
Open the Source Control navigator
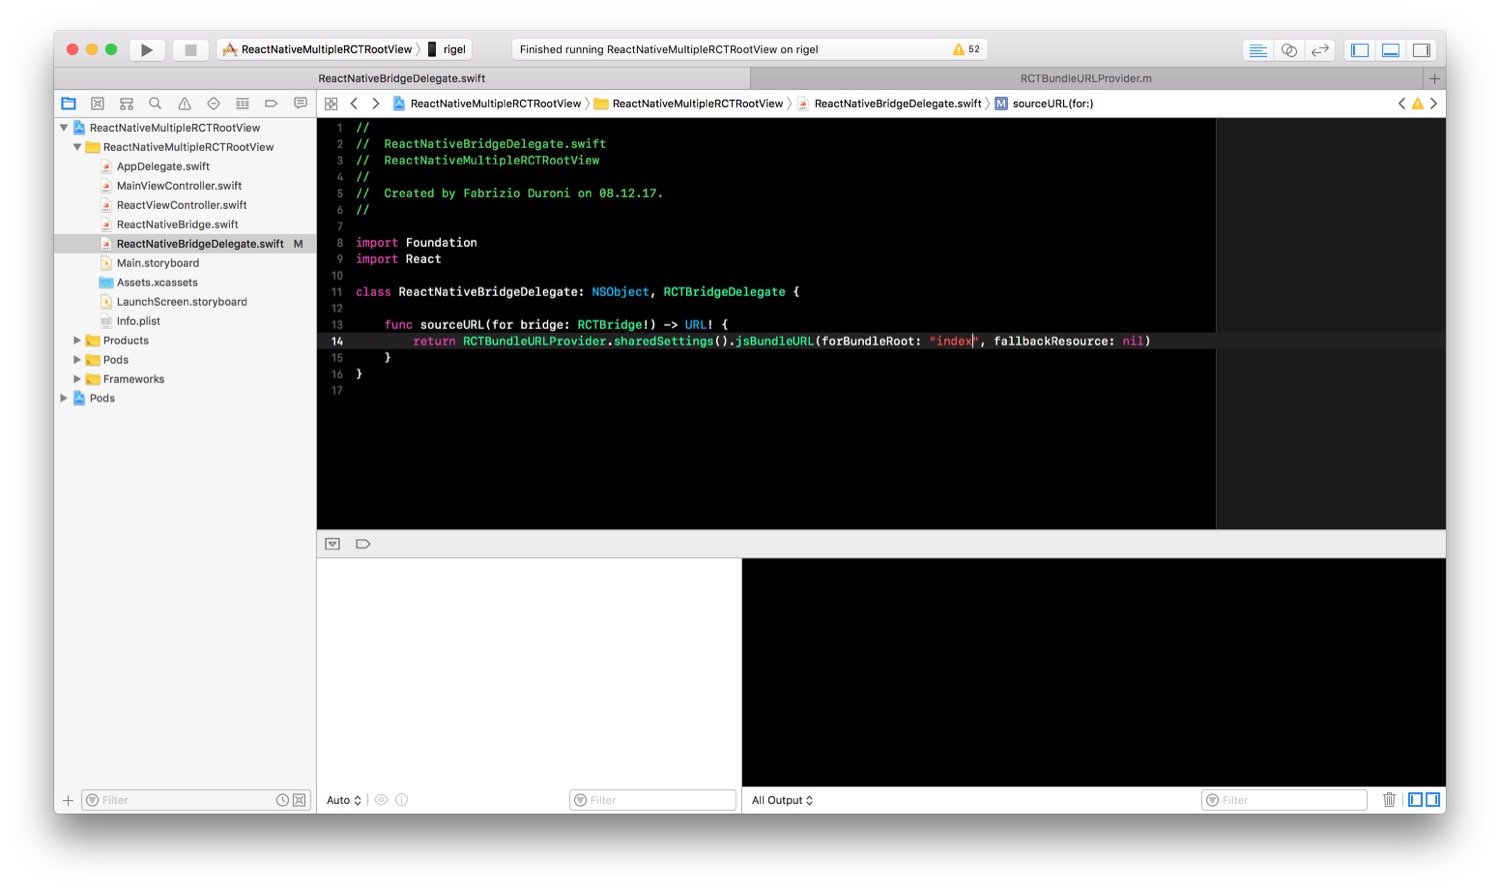point(97,103)
